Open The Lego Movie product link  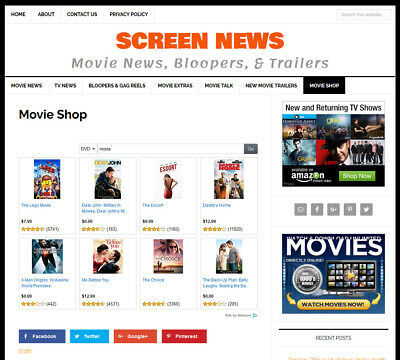click(36, 205)
